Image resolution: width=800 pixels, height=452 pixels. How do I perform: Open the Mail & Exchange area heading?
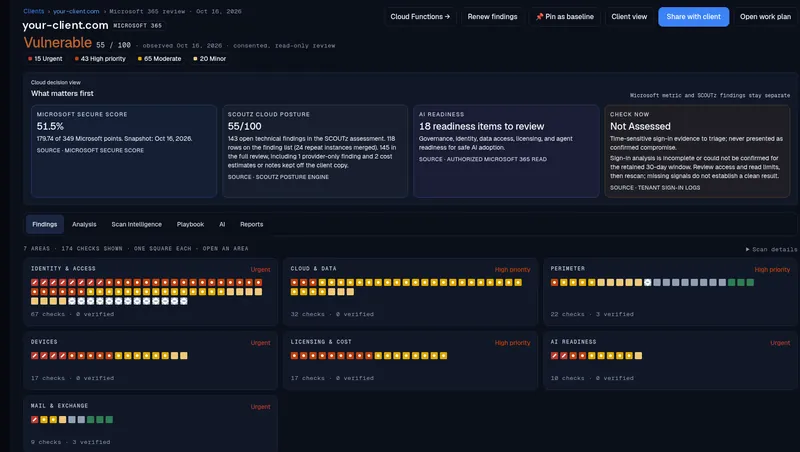59,406
